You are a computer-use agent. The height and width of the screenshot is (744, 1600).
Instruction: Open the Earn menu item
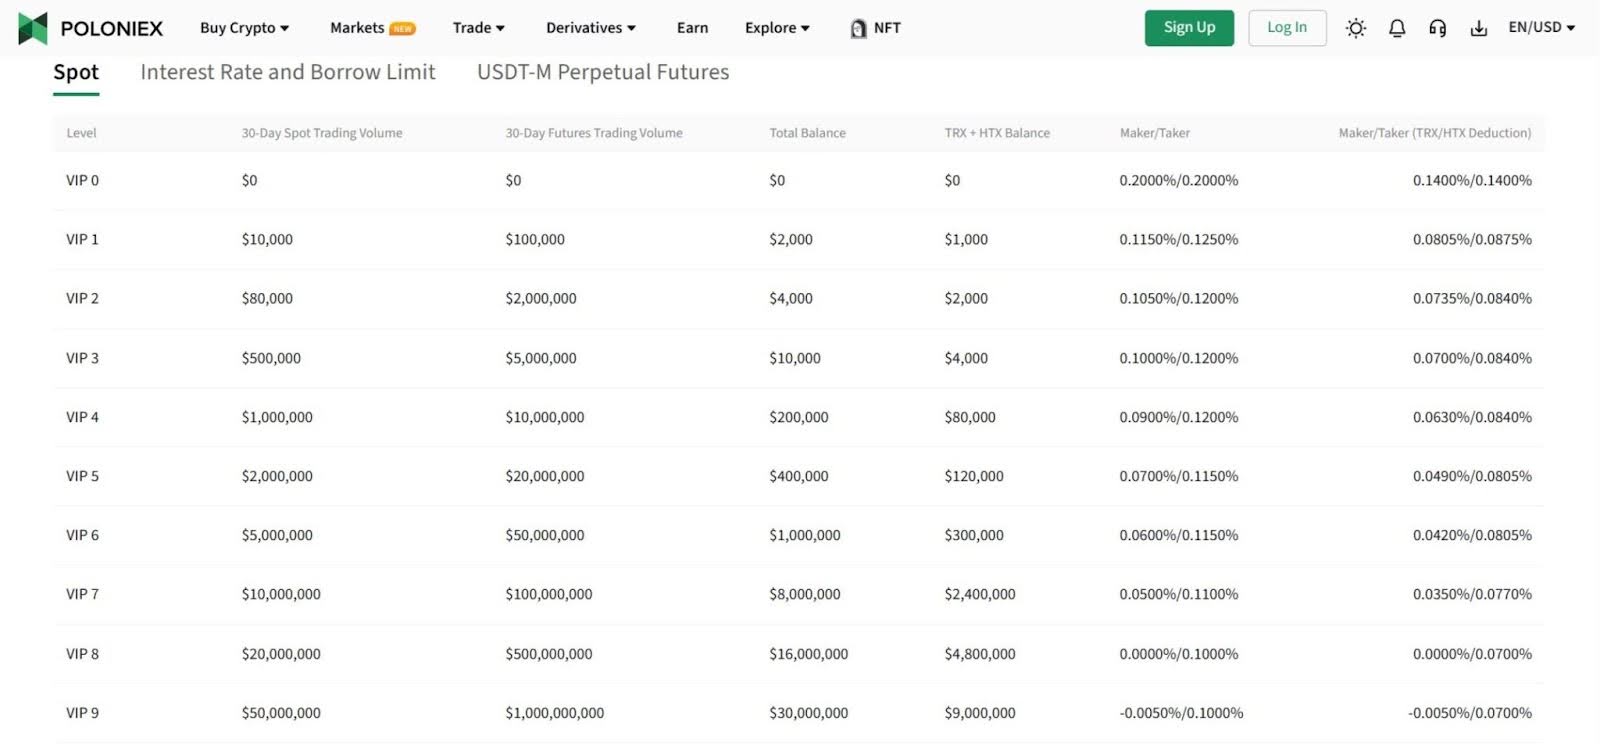[692, 28]
